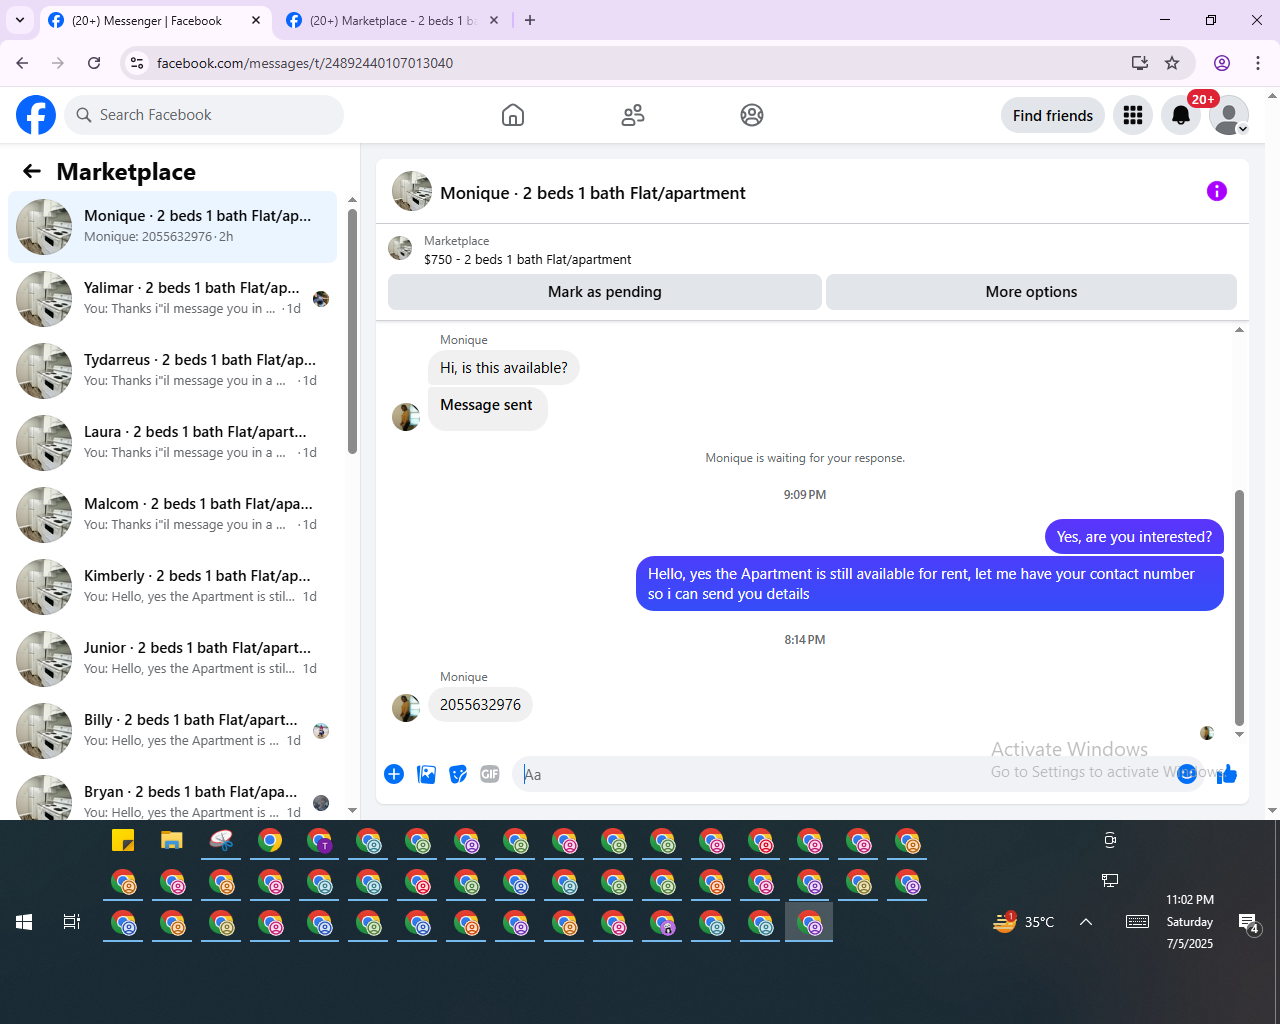Screen dimensions: 1280x1024
Task: Open the emoji picker in message box
Action: pyautogui.click(x=1186, y=774)
